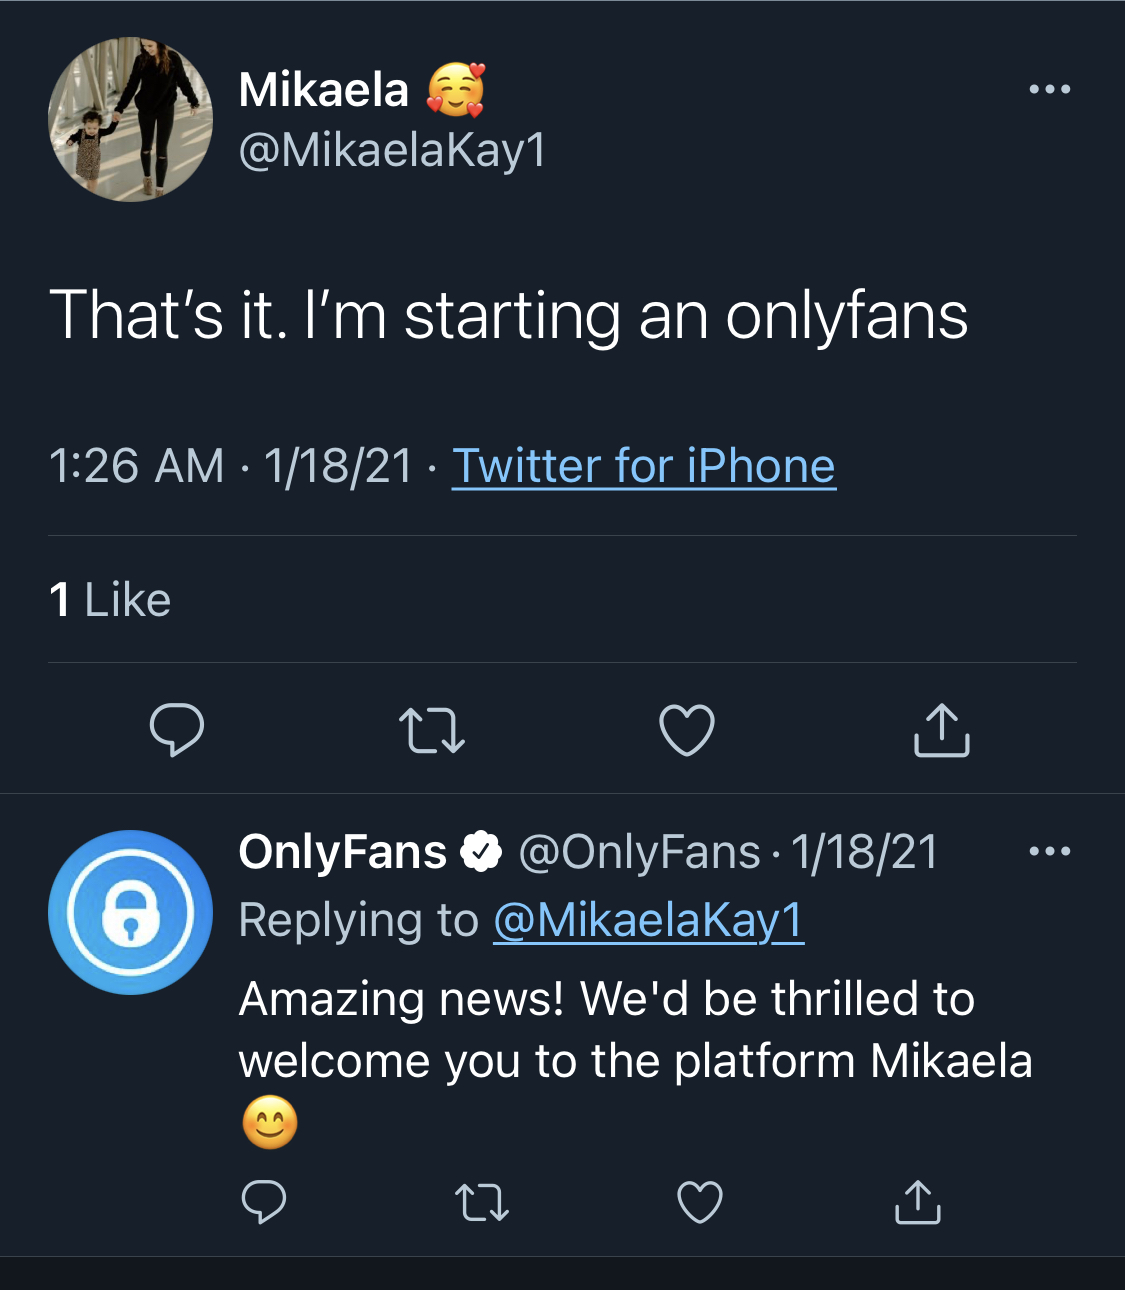Open the @MikaelaKay1 mention link
The image size is (1125, 1290).
(648, 921)
